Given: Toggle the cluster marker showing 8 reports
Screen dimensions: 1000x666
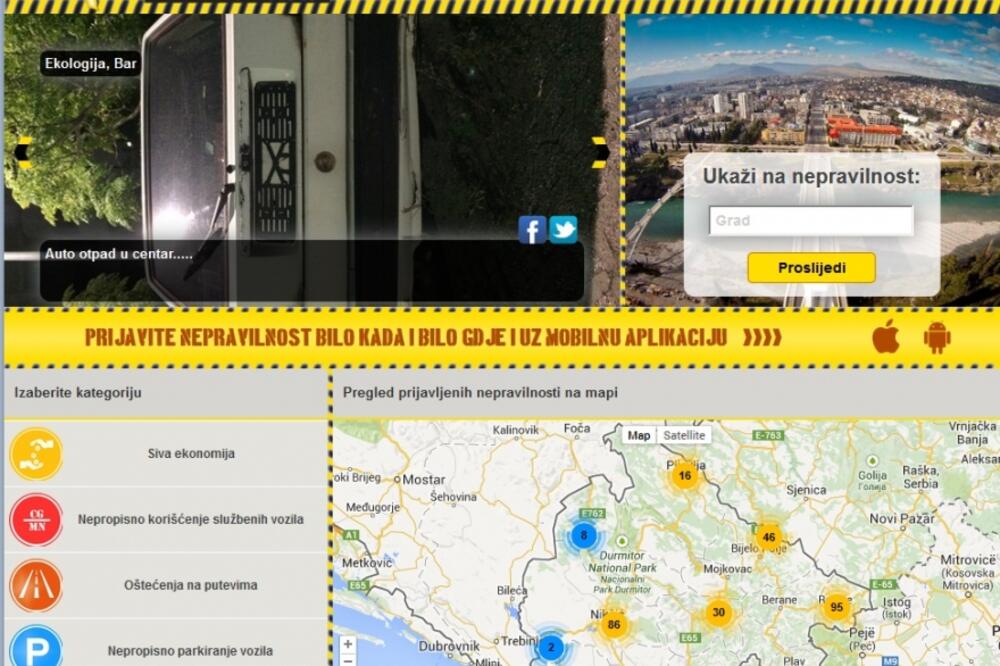Looking at the screenshot, I should 584,535.
